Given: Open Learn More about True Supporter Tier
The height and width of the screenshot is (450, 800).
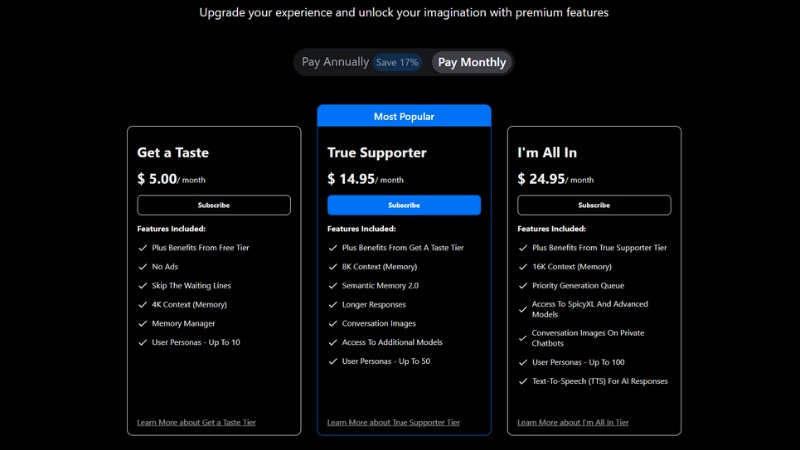Looking at the screenshot, I should coord(394,422).
